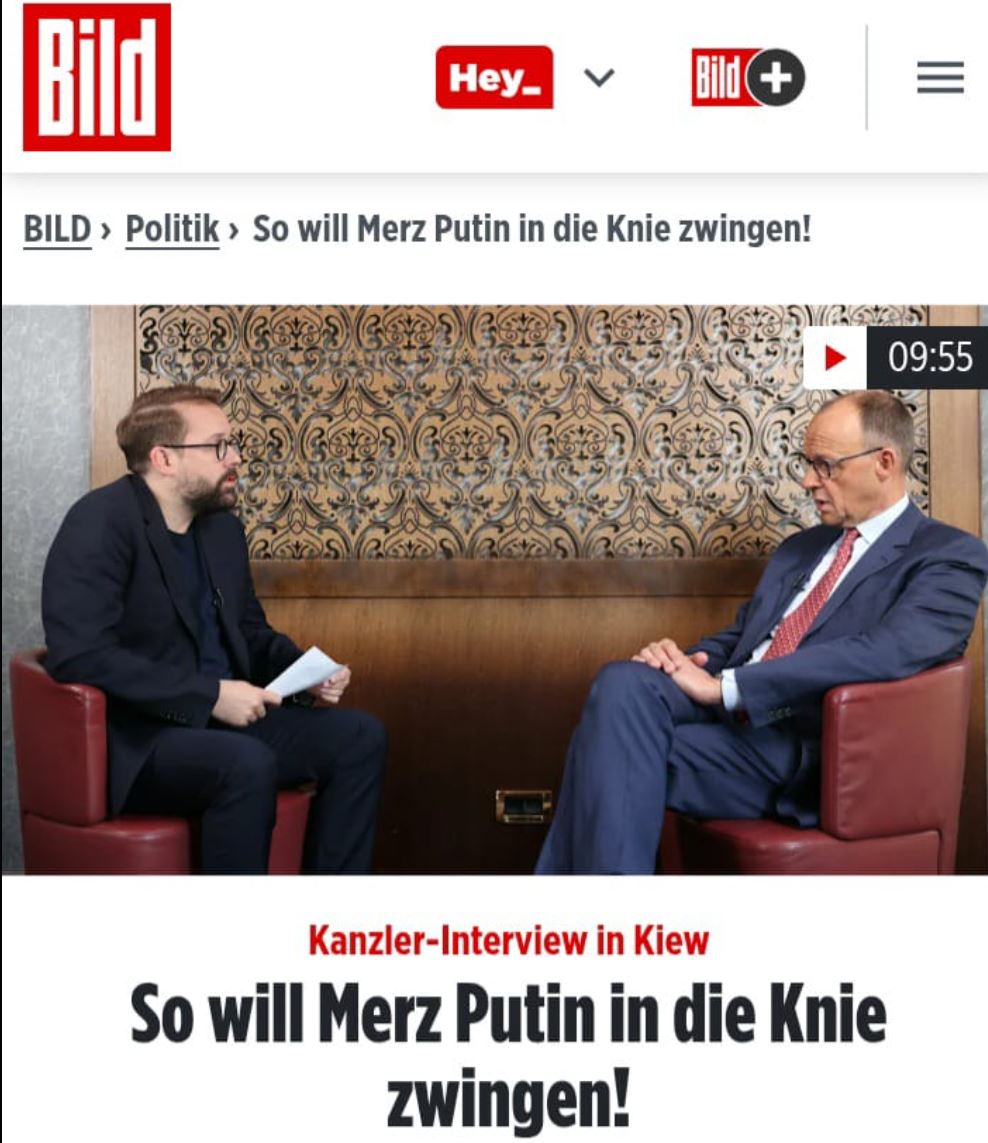This screenshot has height=1143, width=988.
Task: Open the hamburger navigation menu
Action: tap(941, 77)
